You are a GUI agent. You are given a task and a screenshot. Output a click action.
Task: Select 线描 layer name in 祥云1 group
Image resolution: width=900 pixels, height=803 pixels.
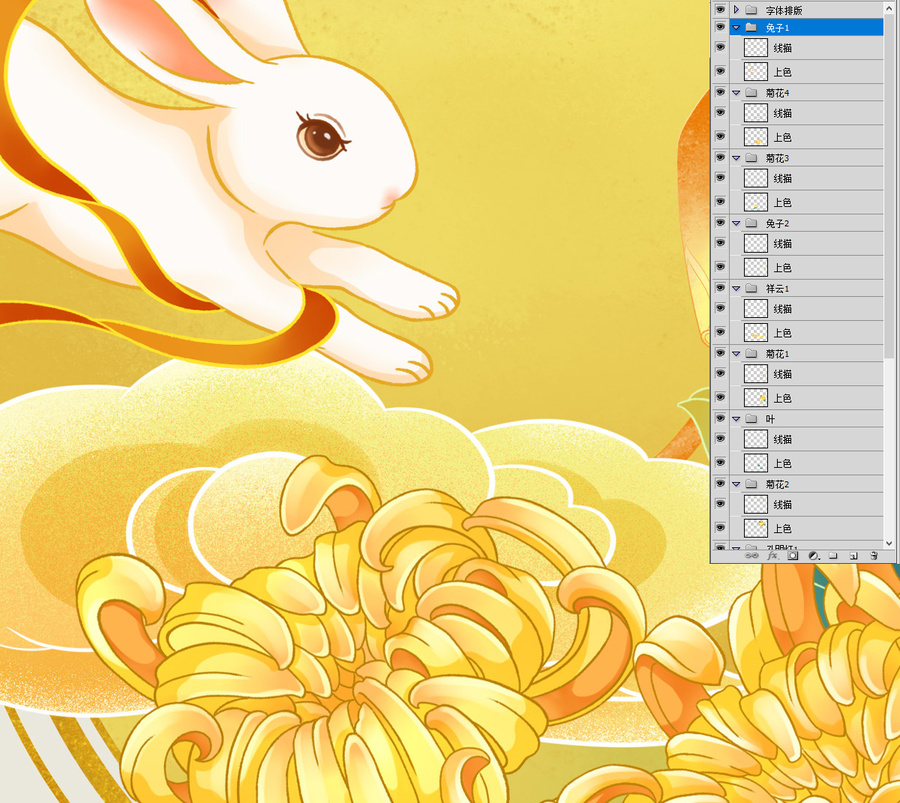coord(782,309)
